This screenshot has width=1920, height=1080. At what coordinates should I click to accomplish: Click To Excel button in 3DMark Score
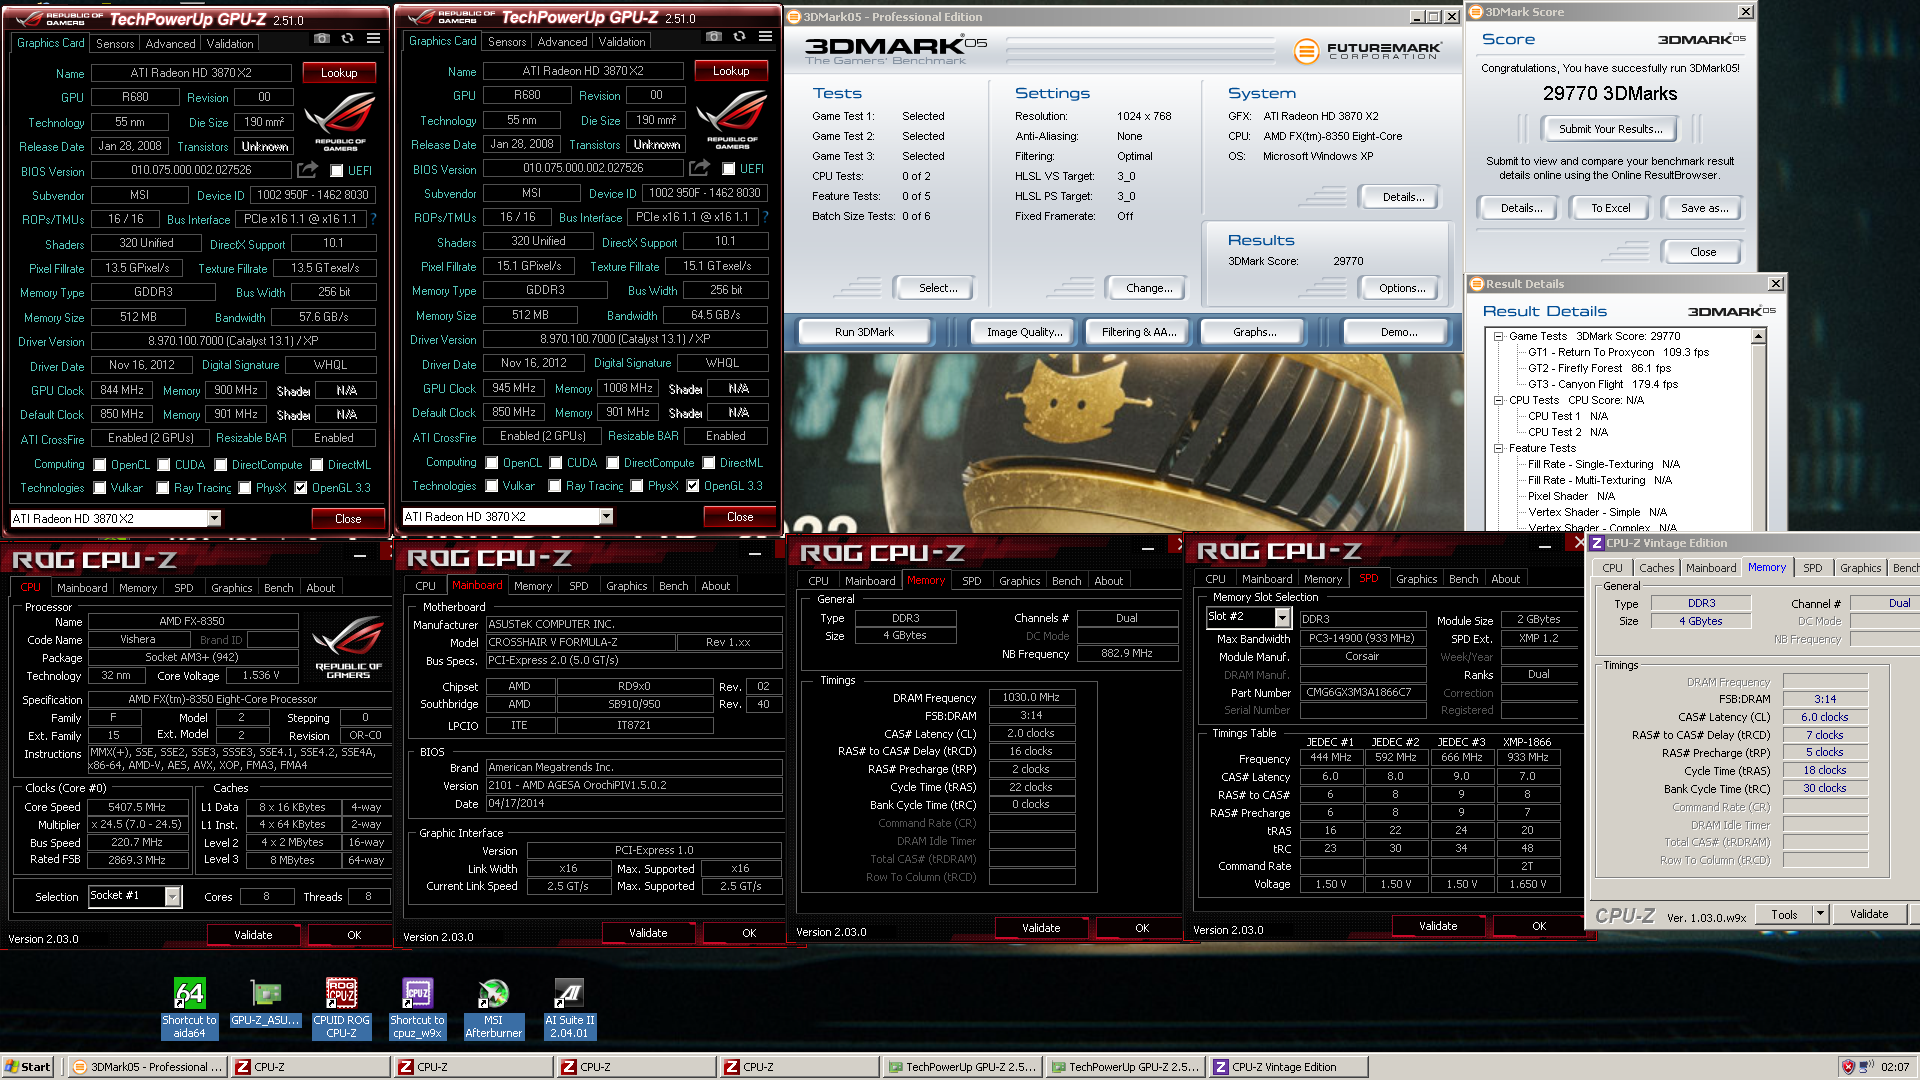1610,208
